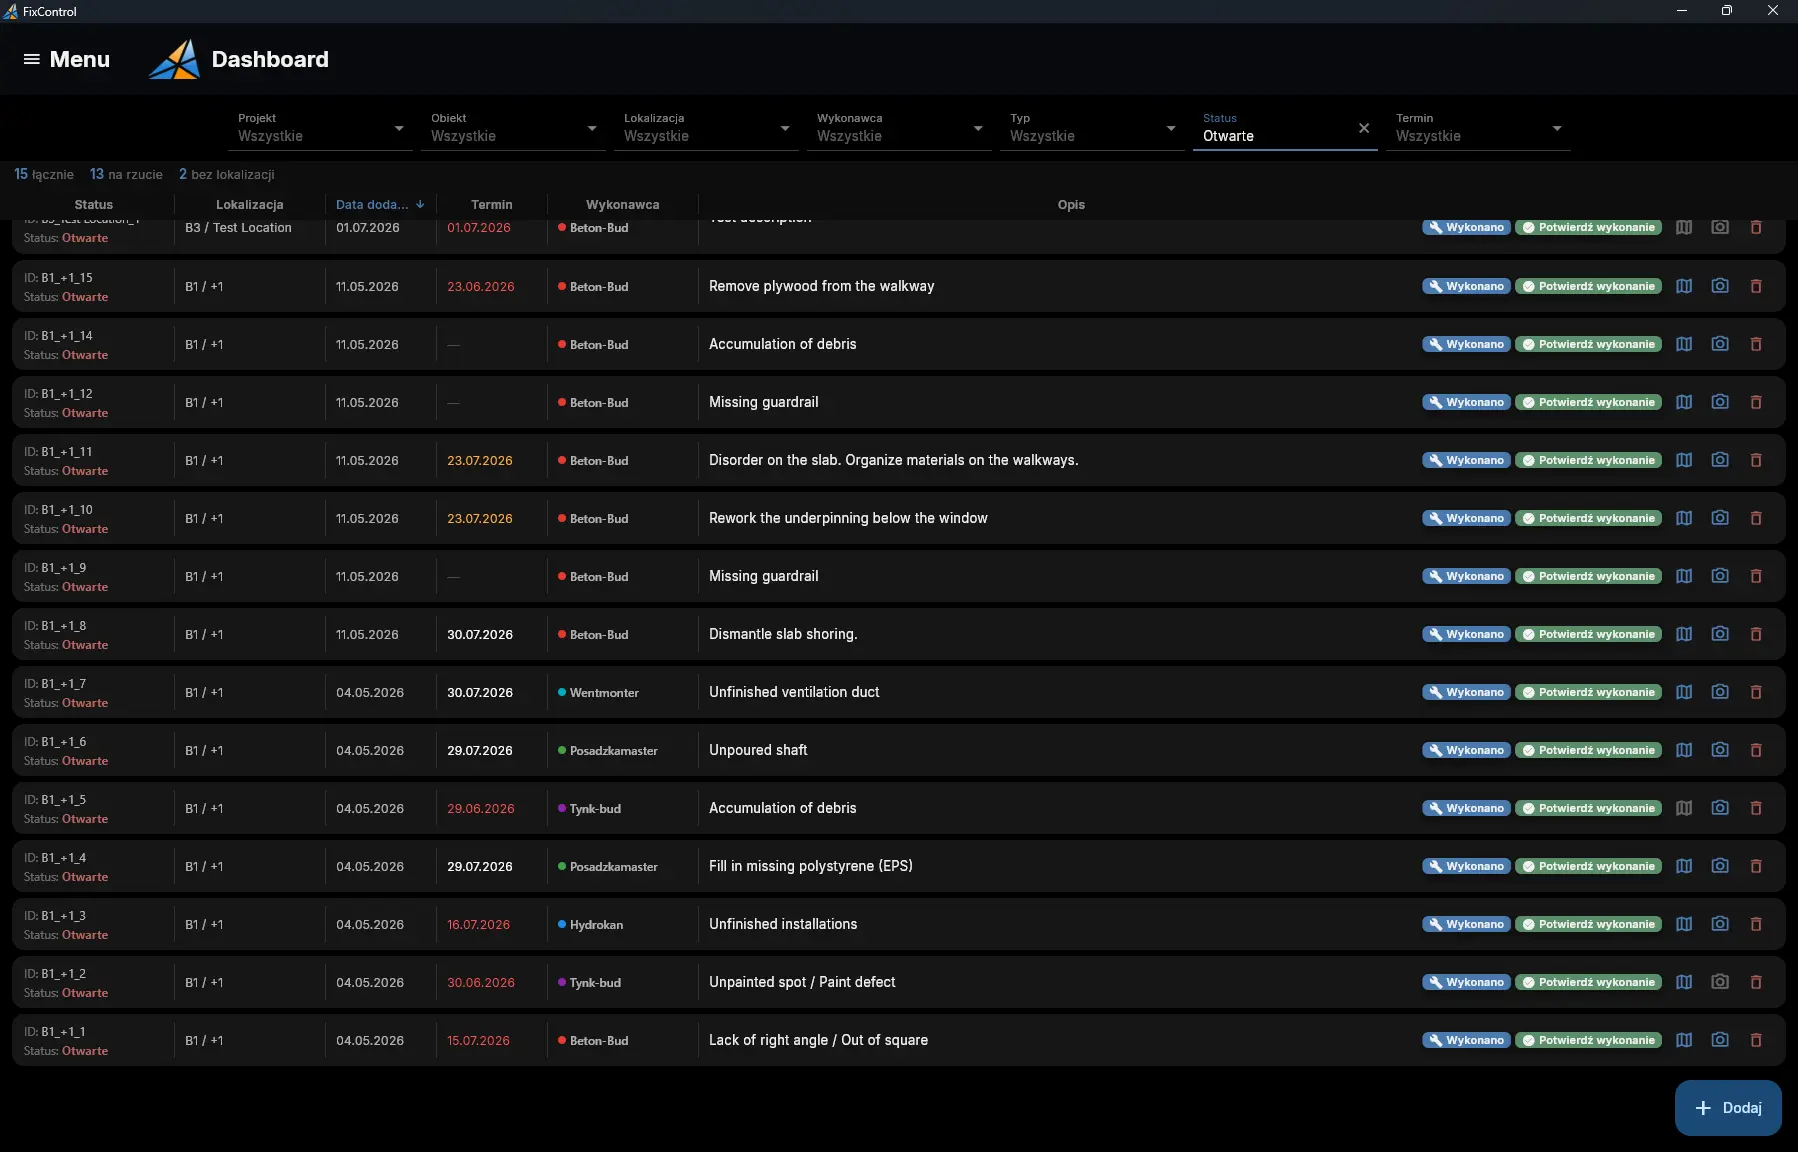Open the hamburger Menu
Screen dimensions: 1798x1152
coord(66,59)
